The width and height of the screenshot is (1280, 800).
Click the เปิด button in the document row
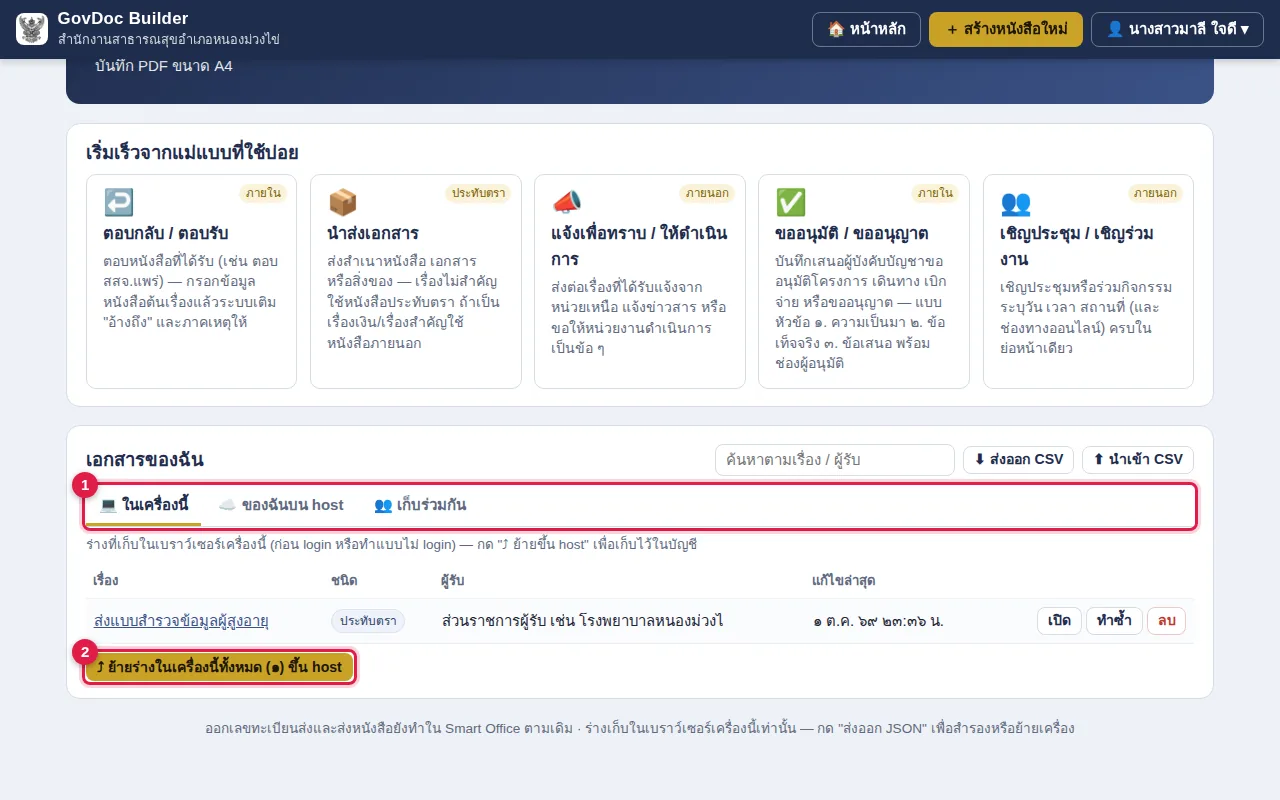click(1059, 621)
